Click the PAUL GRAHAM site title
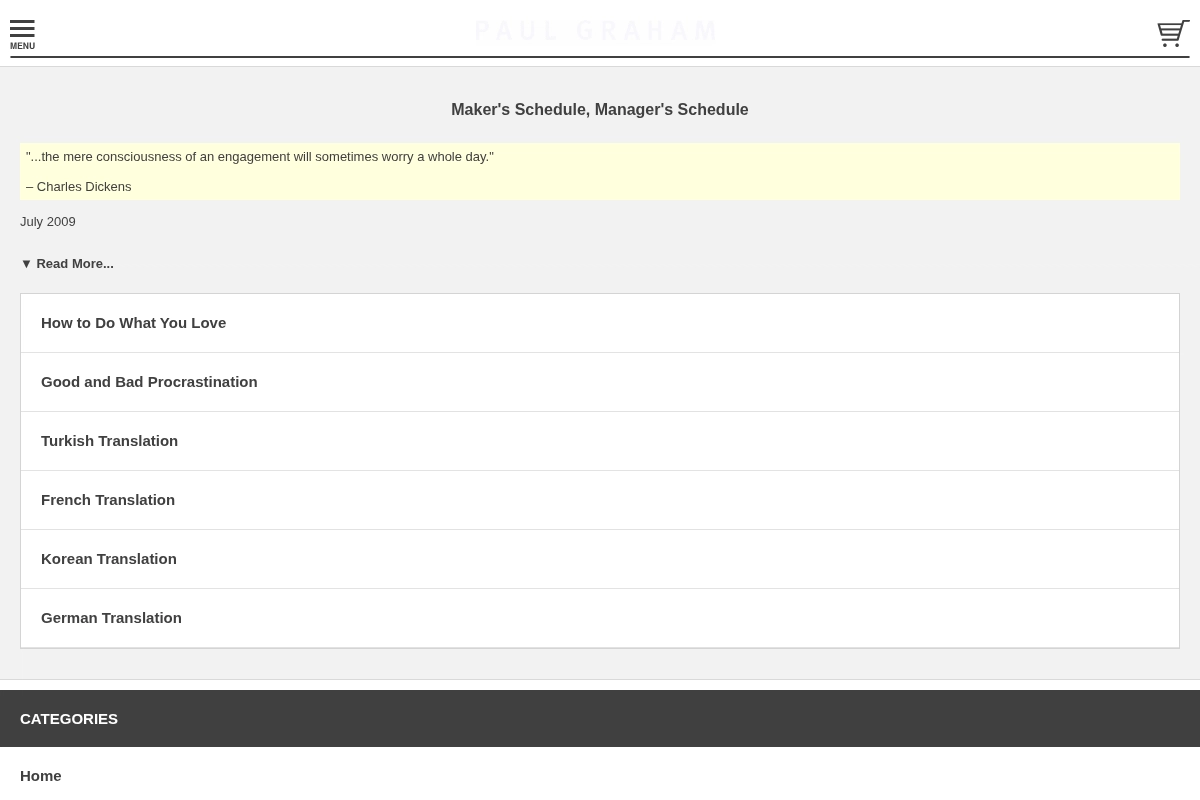Screen dimensions: 1200x800 (x=597, y=31)
